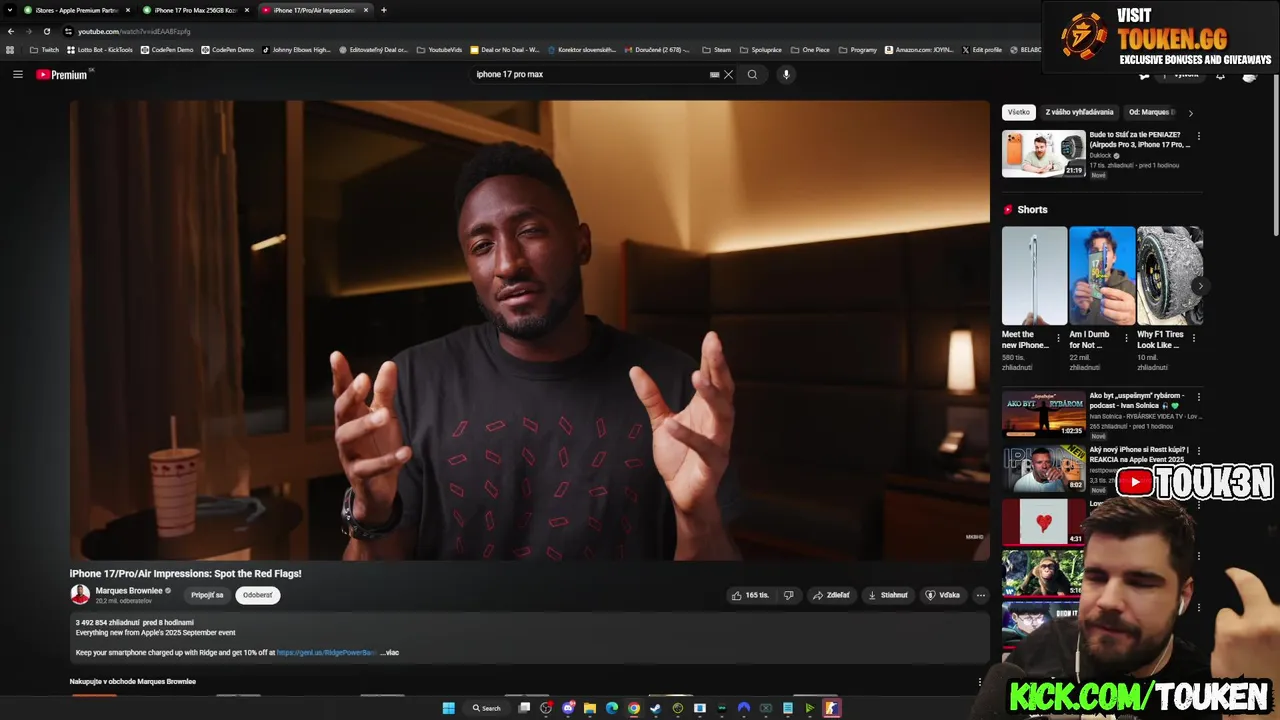Start voice search with microphone icon
The width and height of the screenshot is (1280, 720).
[786, 74]
